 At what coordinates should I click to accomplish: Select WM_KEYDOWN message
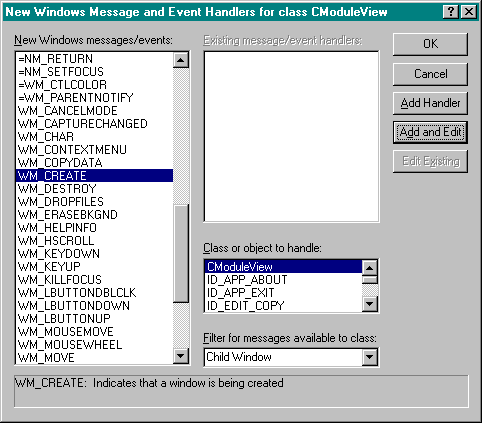tap(94, 254)
